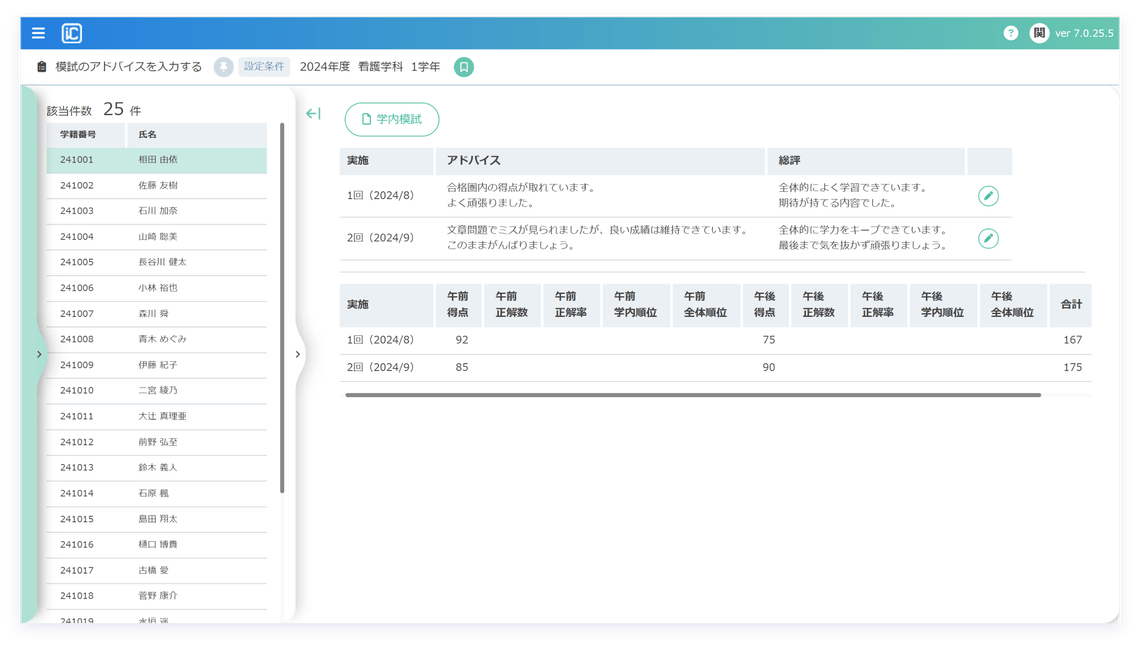The width and height of the screenshot is (1140, 648).
Task: Click the 学籍番号 column header
Action: tap(78, 134)
